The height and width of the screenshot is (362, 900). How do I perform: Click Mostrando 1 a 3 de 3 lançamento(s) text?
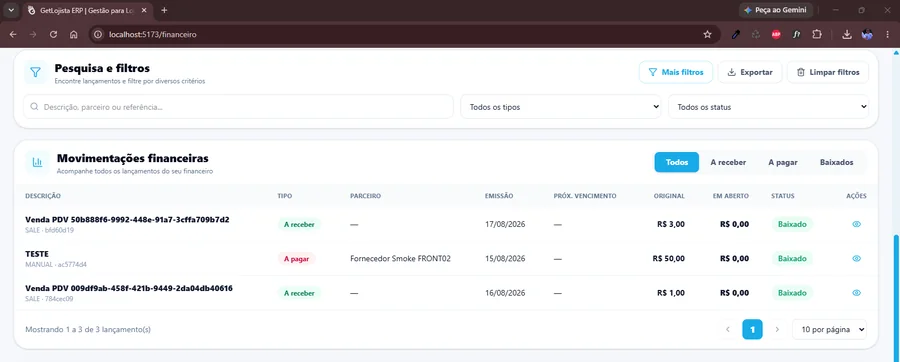(x=88, y=329)
